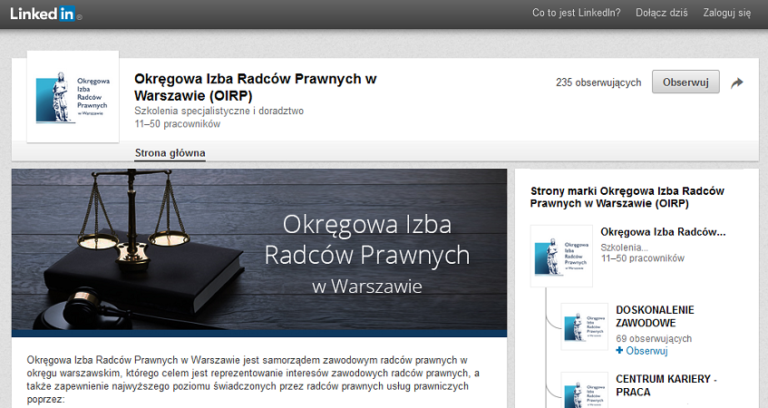This screenshot has height=408, width=768.
Task: Click 'Szkolenia specjalistyczne i doradztwo' industry text
Action: point(219,111)
